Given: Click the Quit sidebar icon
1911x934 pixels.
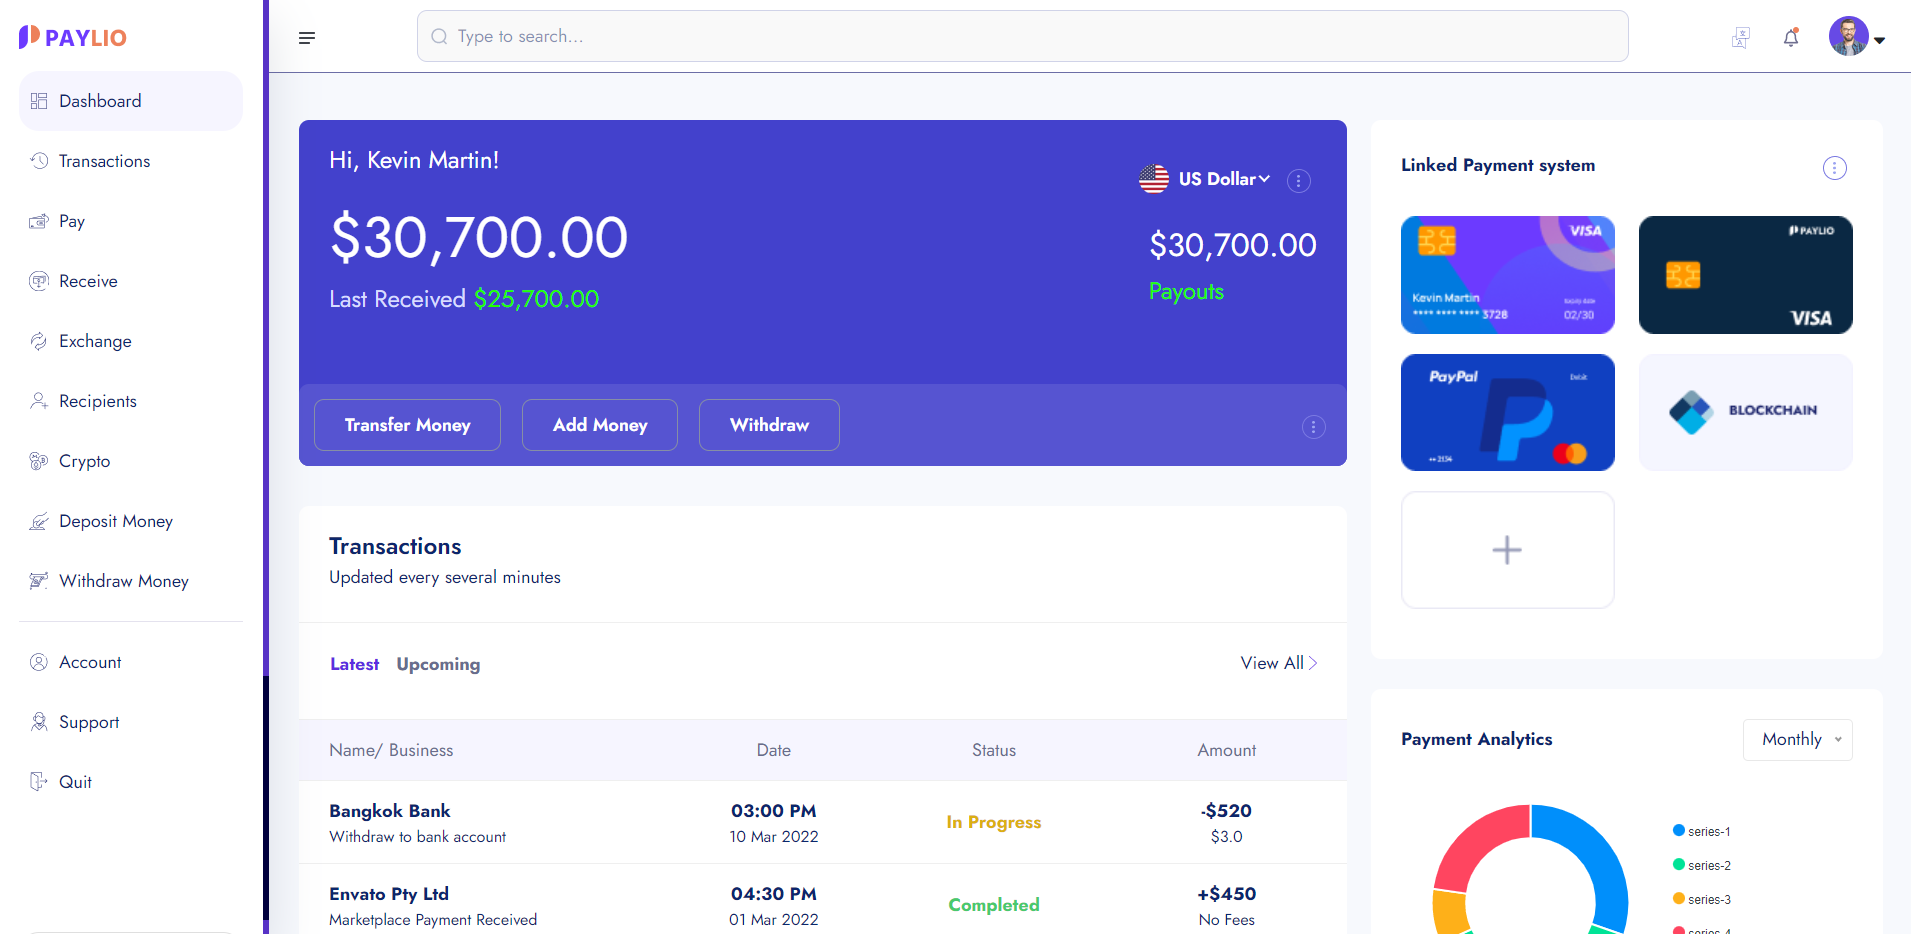Looking at the screenshot, I should pos(39,782).
